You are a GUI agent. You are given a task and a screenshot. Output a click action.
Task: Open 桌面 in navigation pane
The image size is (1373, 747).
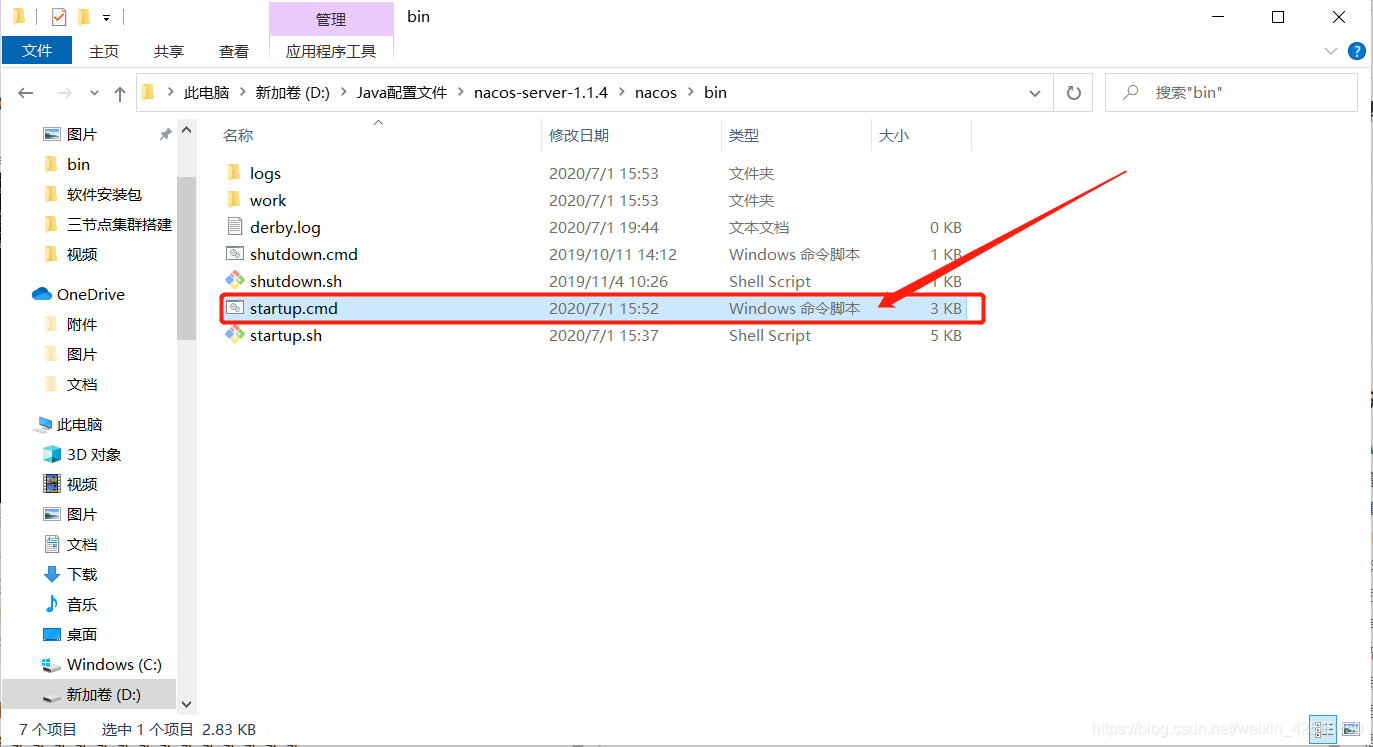tap(82, 634)
